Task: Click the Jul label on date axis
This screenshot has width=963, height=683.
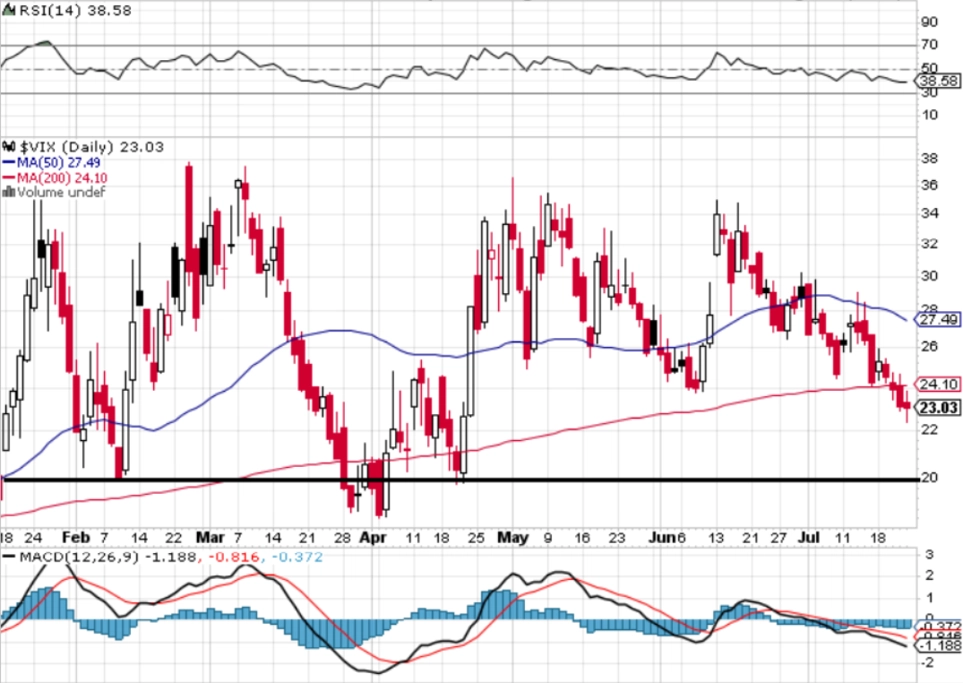Action: click(809, 537)
